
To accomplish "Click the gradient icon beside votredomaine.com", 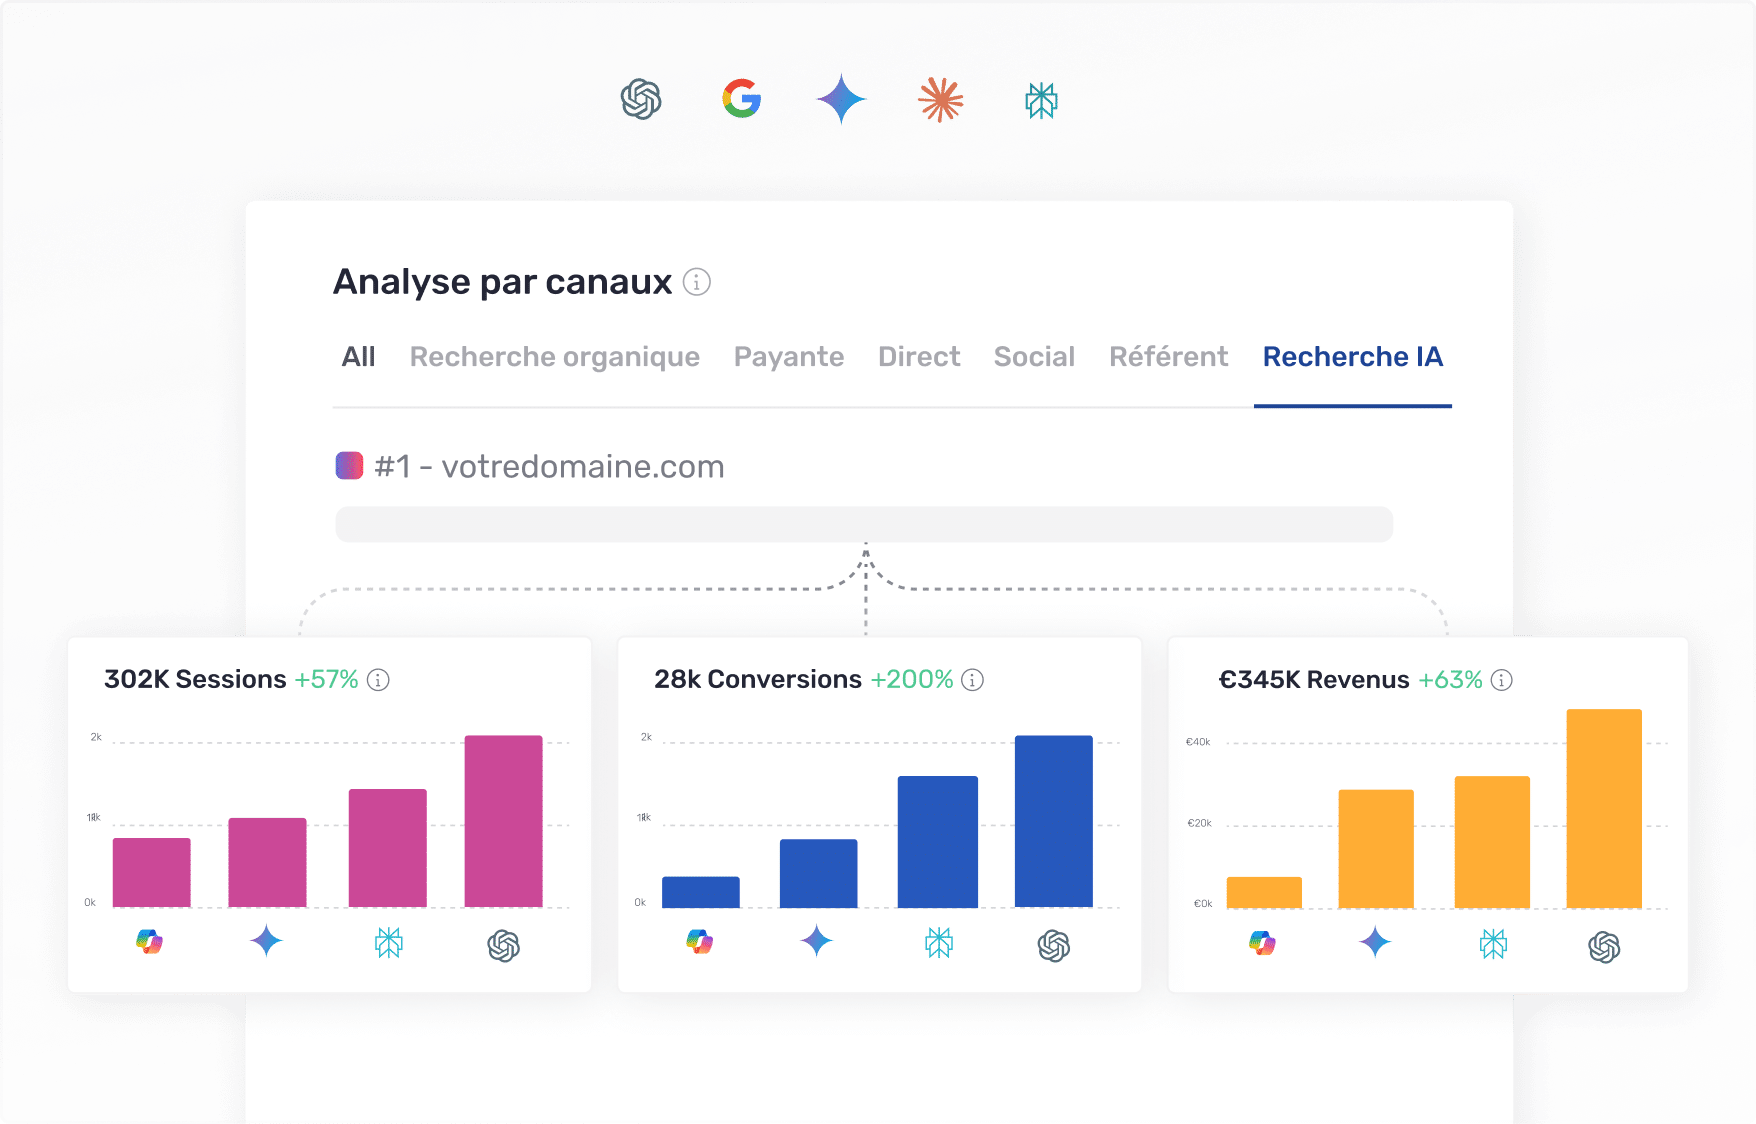I will (348, 466).
